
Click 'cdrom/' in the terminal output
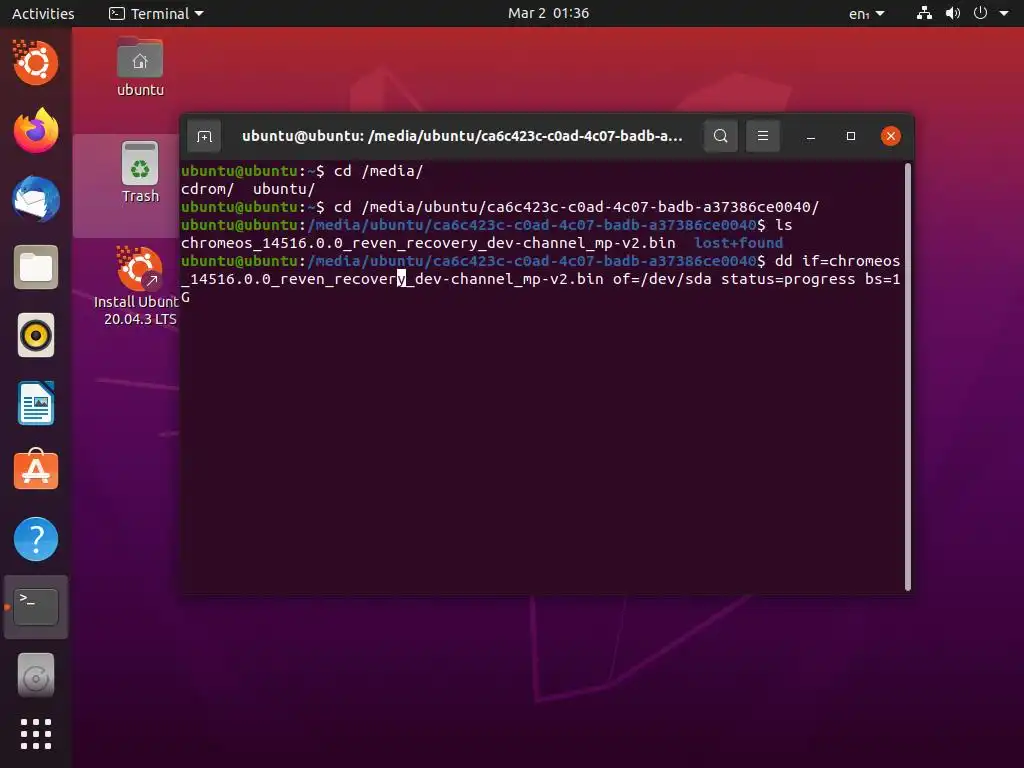[207, 189]
